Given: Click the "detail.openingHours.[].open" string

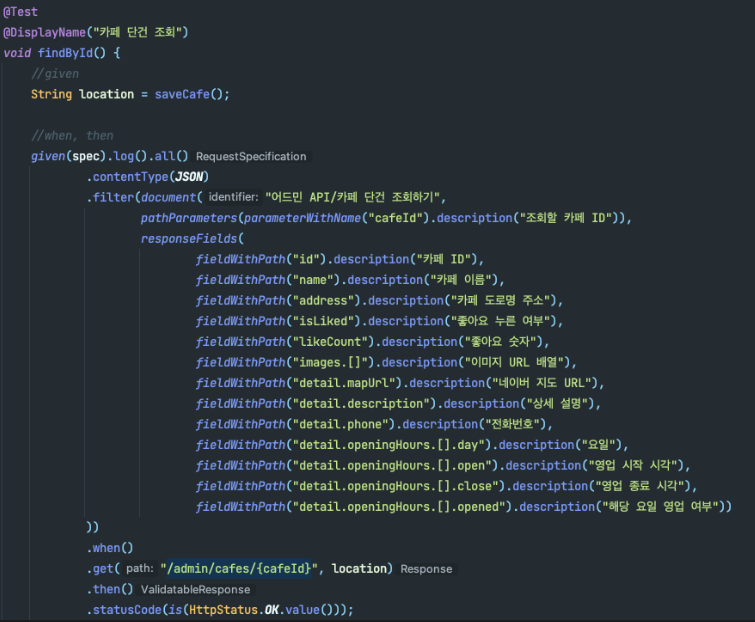Looking at the screenshot, I should point(392,466).
